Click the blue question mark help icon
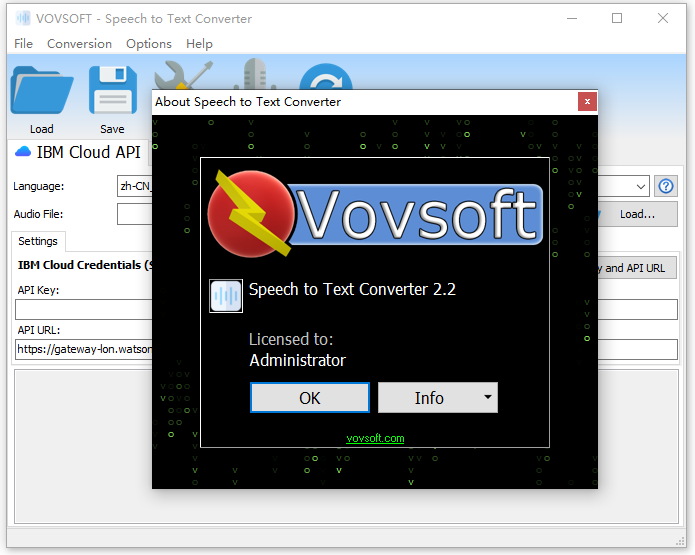 [665, 186]
